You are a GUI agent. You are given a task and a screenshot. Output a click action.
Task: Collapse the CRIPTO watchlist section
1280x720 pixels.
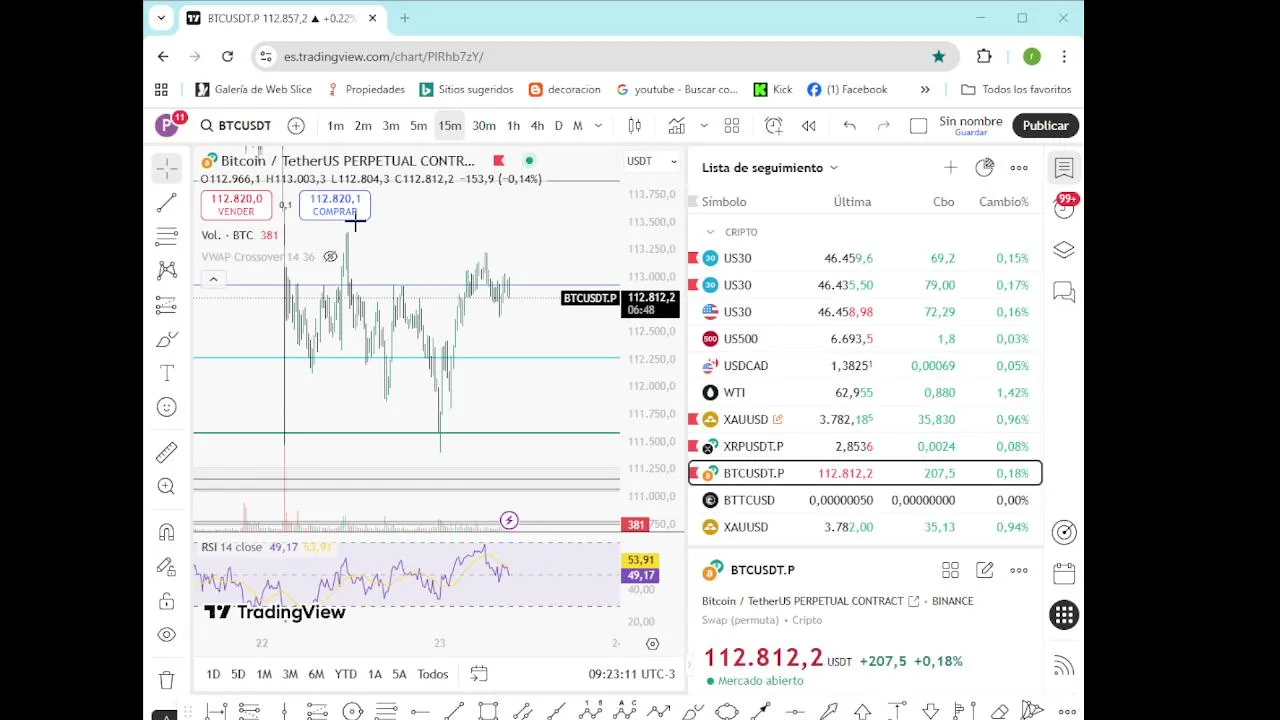click(x=710, y=232)
